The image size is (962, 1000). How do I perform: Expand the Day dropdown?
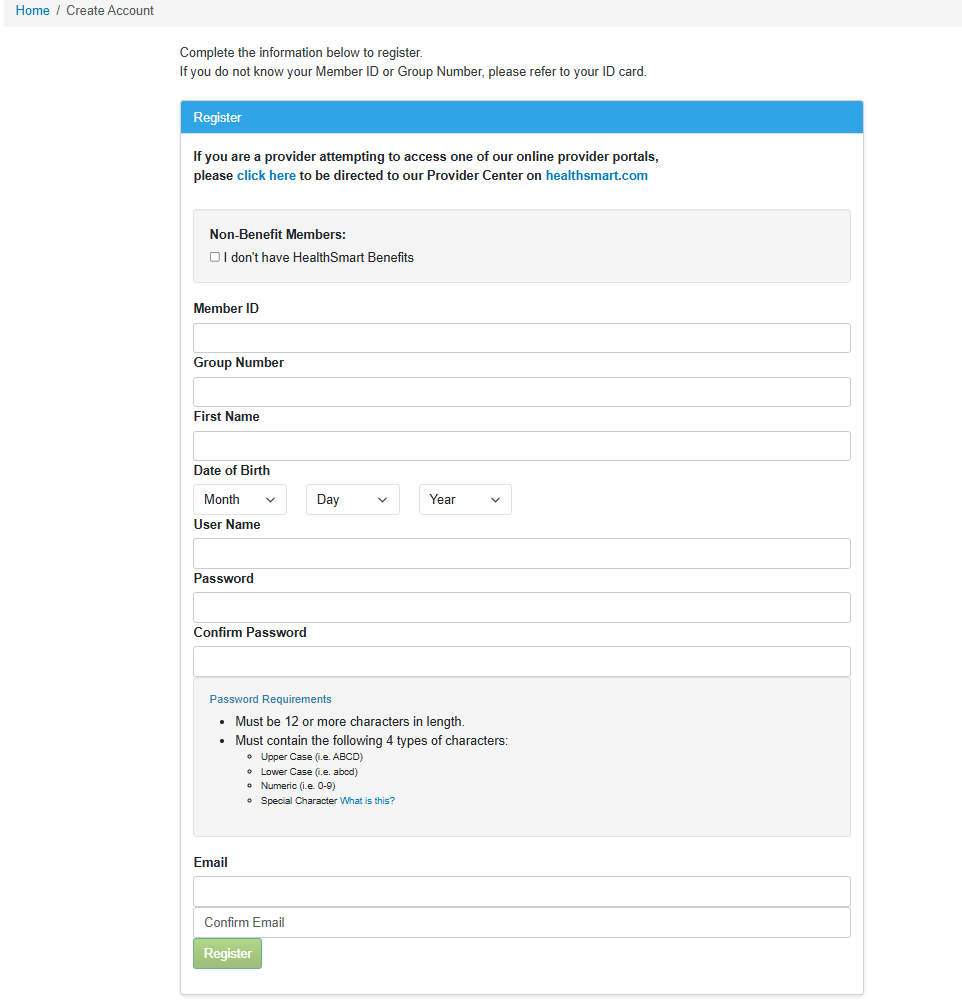click(x=352, y=500)
